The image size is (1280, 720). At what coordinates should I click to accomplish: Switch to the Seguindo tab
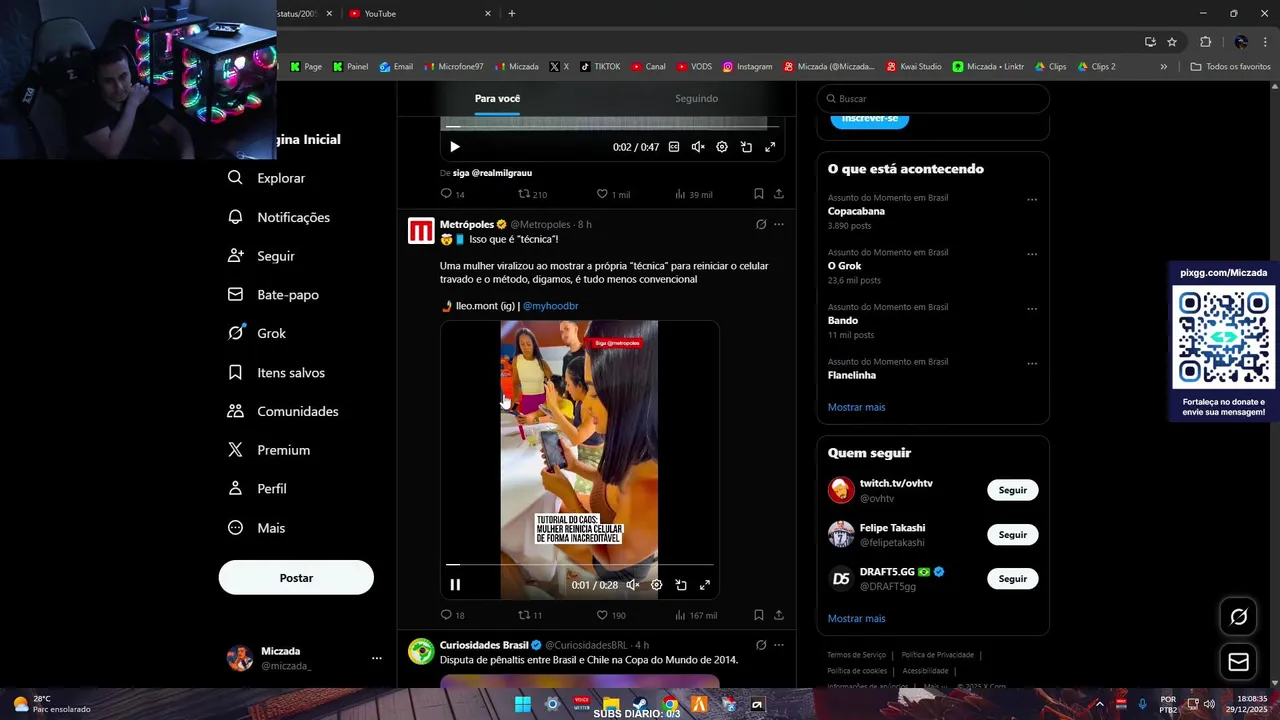(696, 98)
